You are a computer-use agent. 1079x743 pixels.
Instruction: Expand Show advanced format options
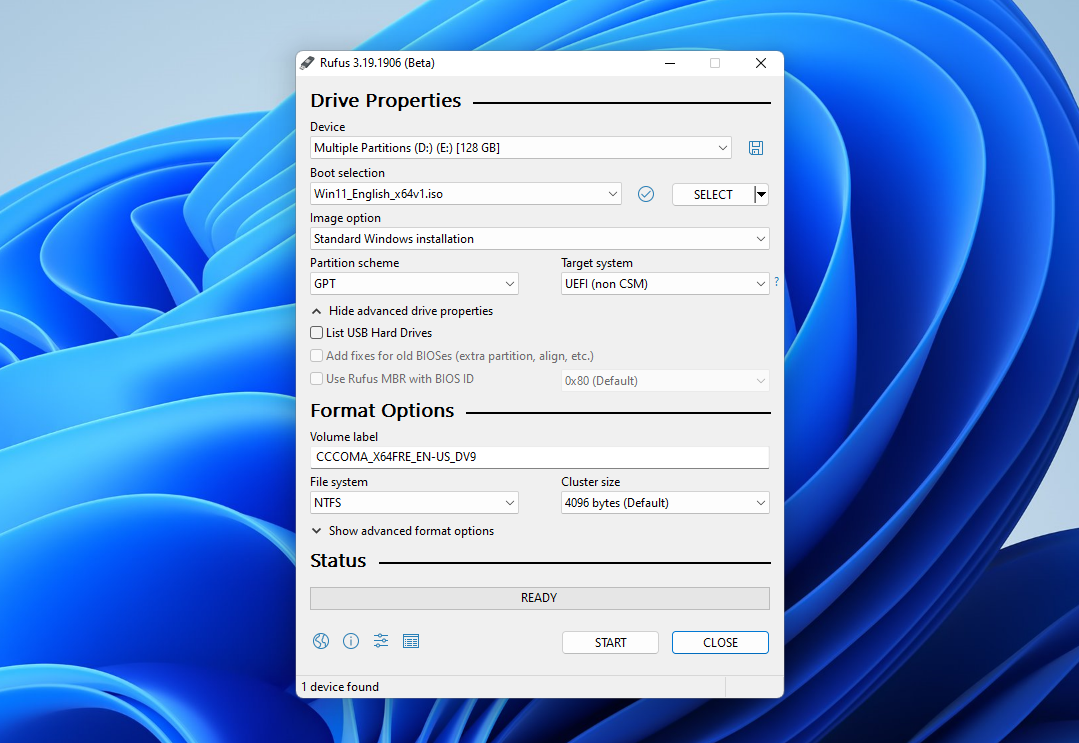(404, 530)
